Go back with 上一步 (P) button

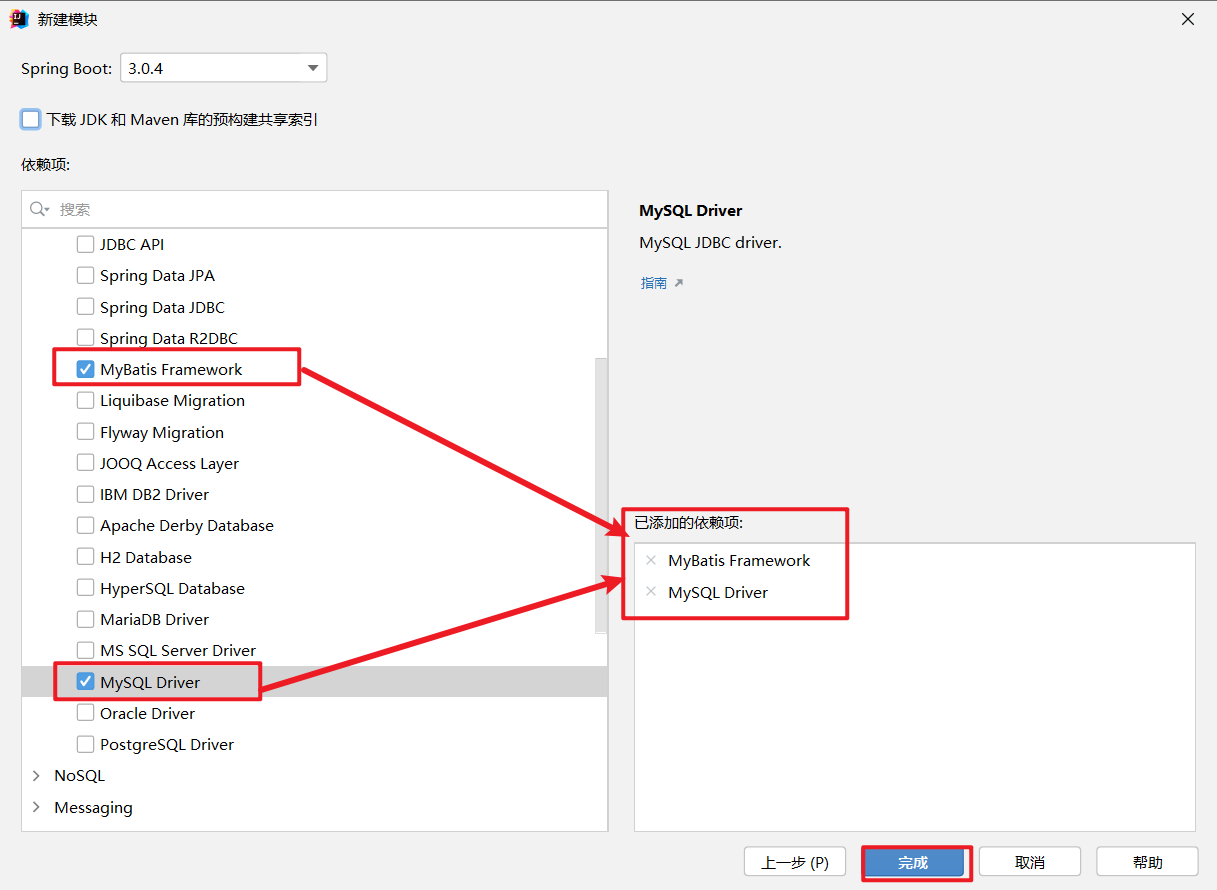(x=794, y=862)
